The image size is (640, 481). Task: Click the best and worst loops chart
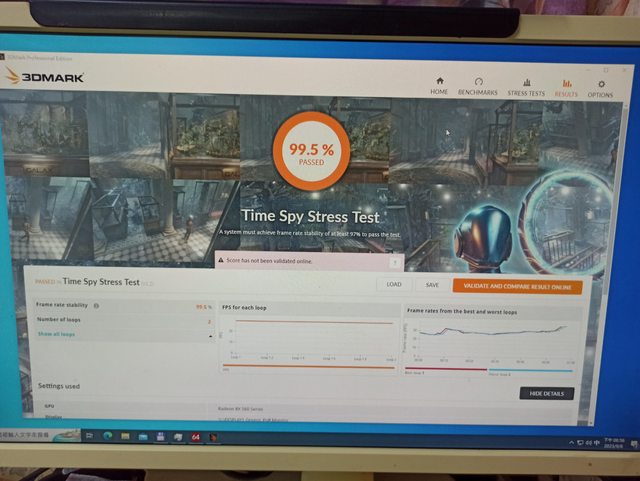490,340
